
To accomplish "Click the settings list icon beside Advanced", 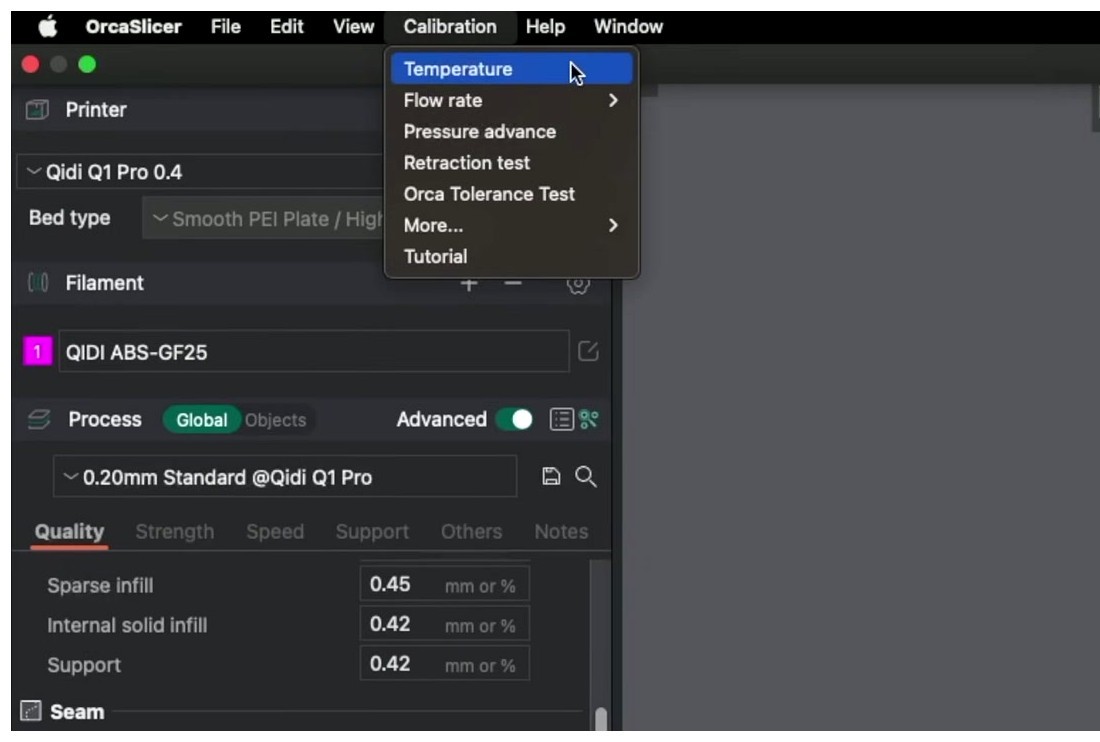I will [x=561, y=419].
